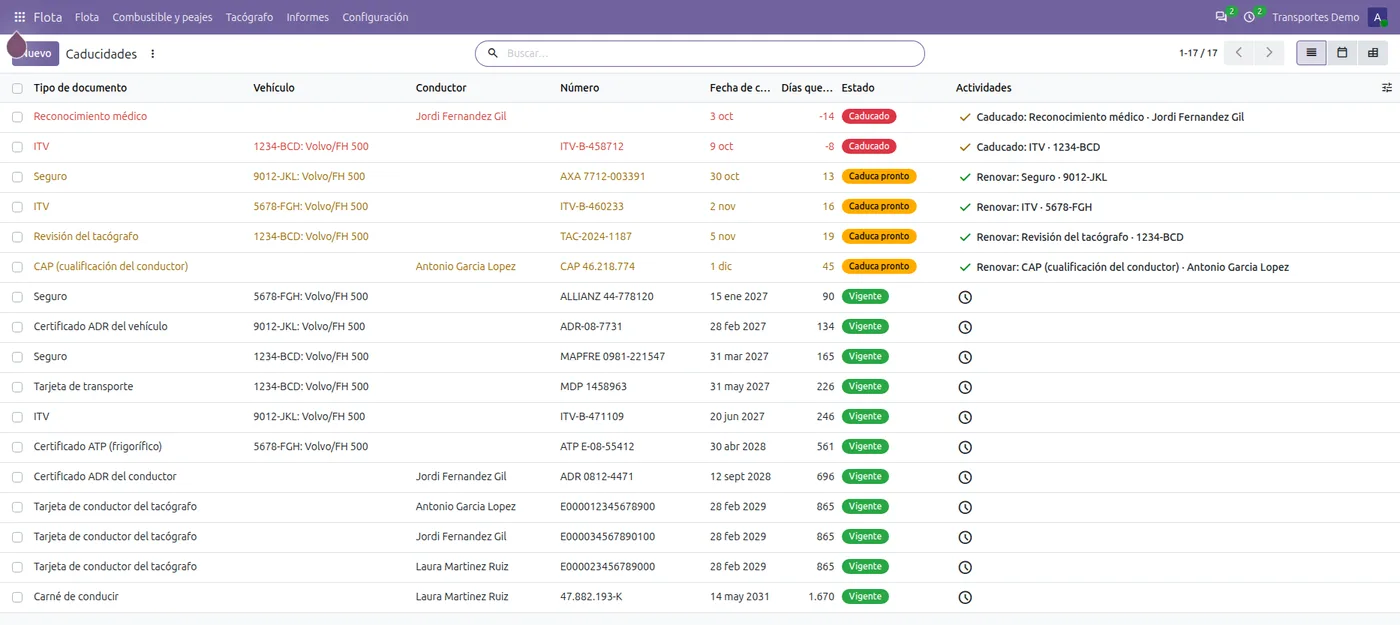1400x625 pixels.
Task: Check the CAP cualificación row checkbox
Action: 17,267
